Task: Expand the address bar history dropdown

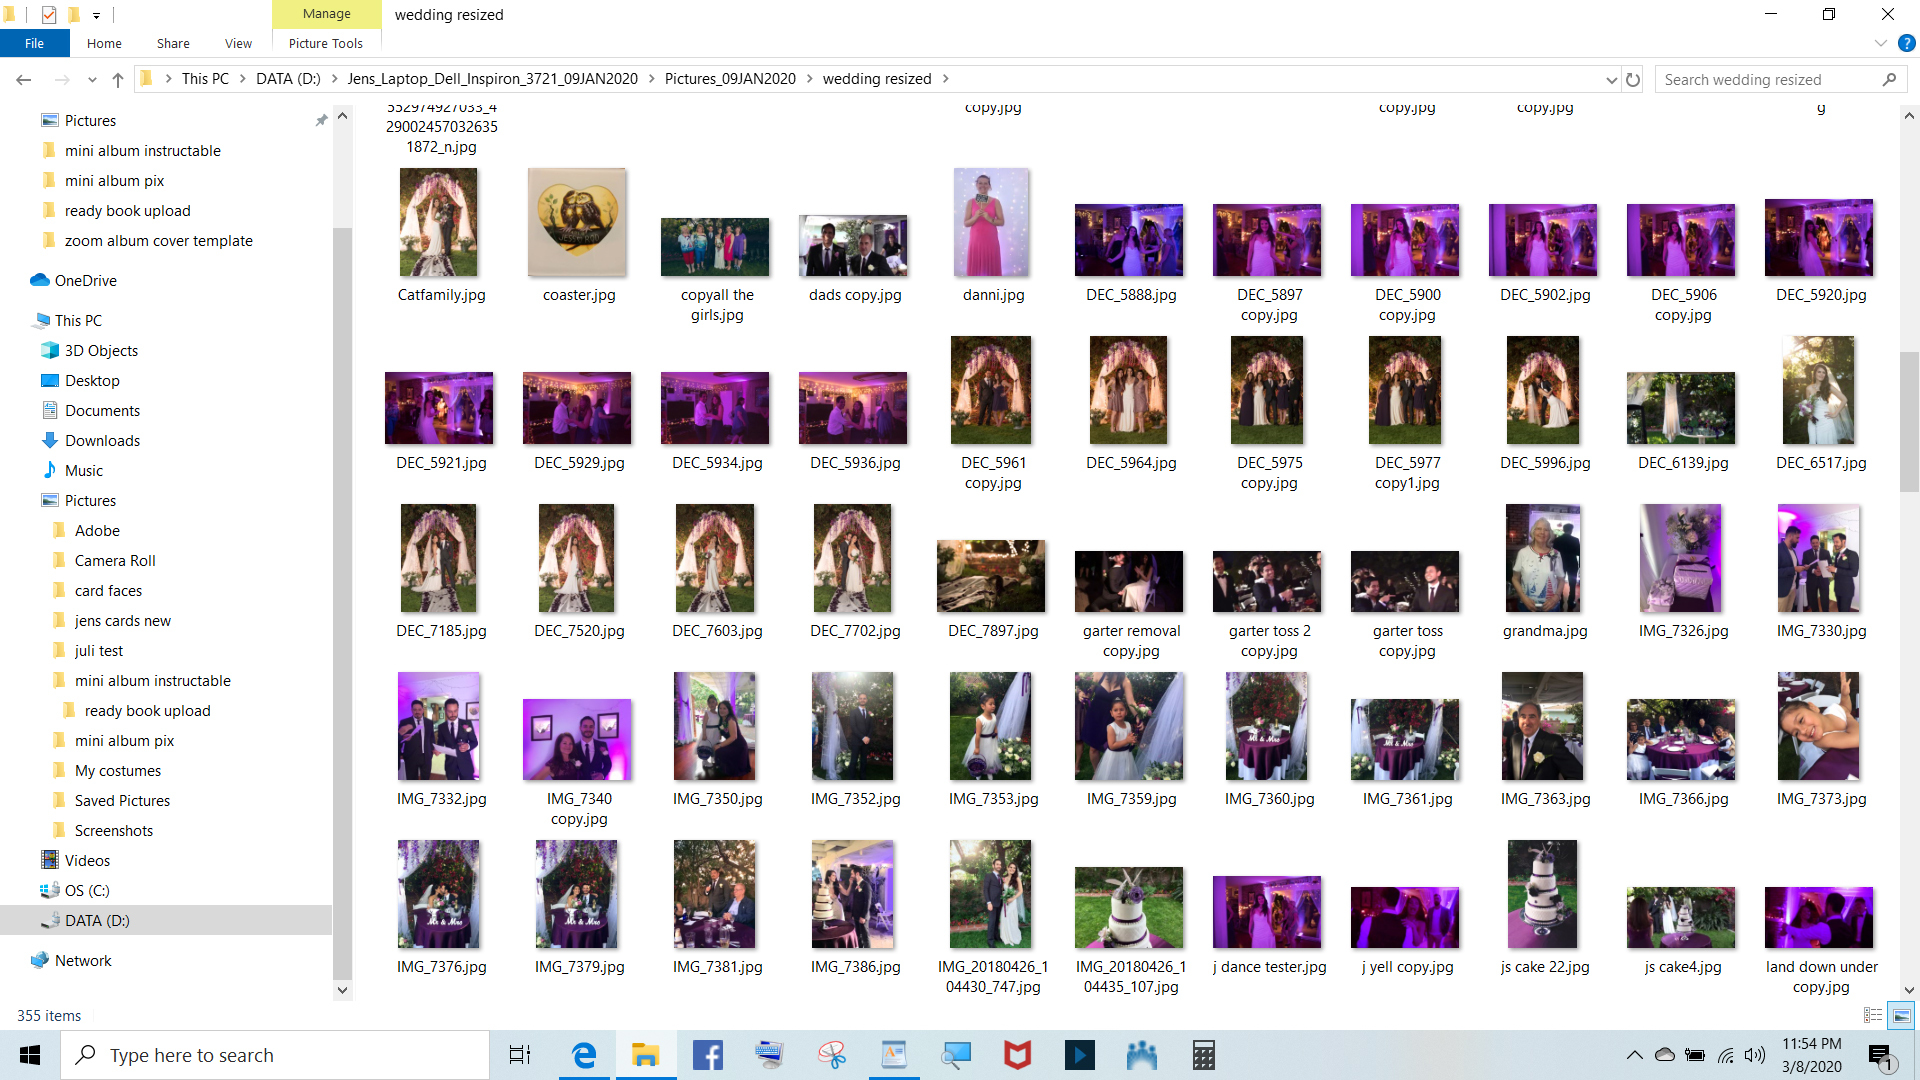Action: tap(1610, 79)
